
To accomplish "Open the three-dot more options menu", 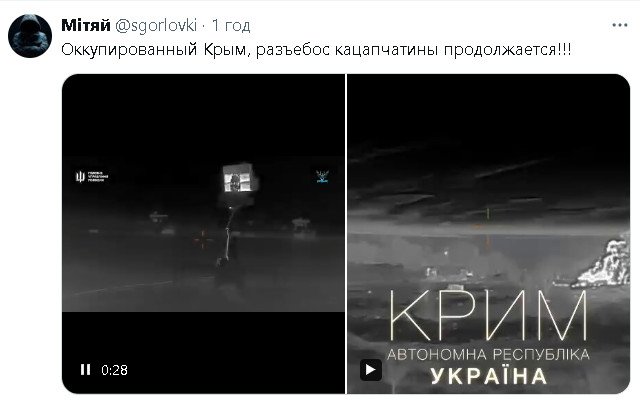I will pyautogui.click(x=620, y=25).
